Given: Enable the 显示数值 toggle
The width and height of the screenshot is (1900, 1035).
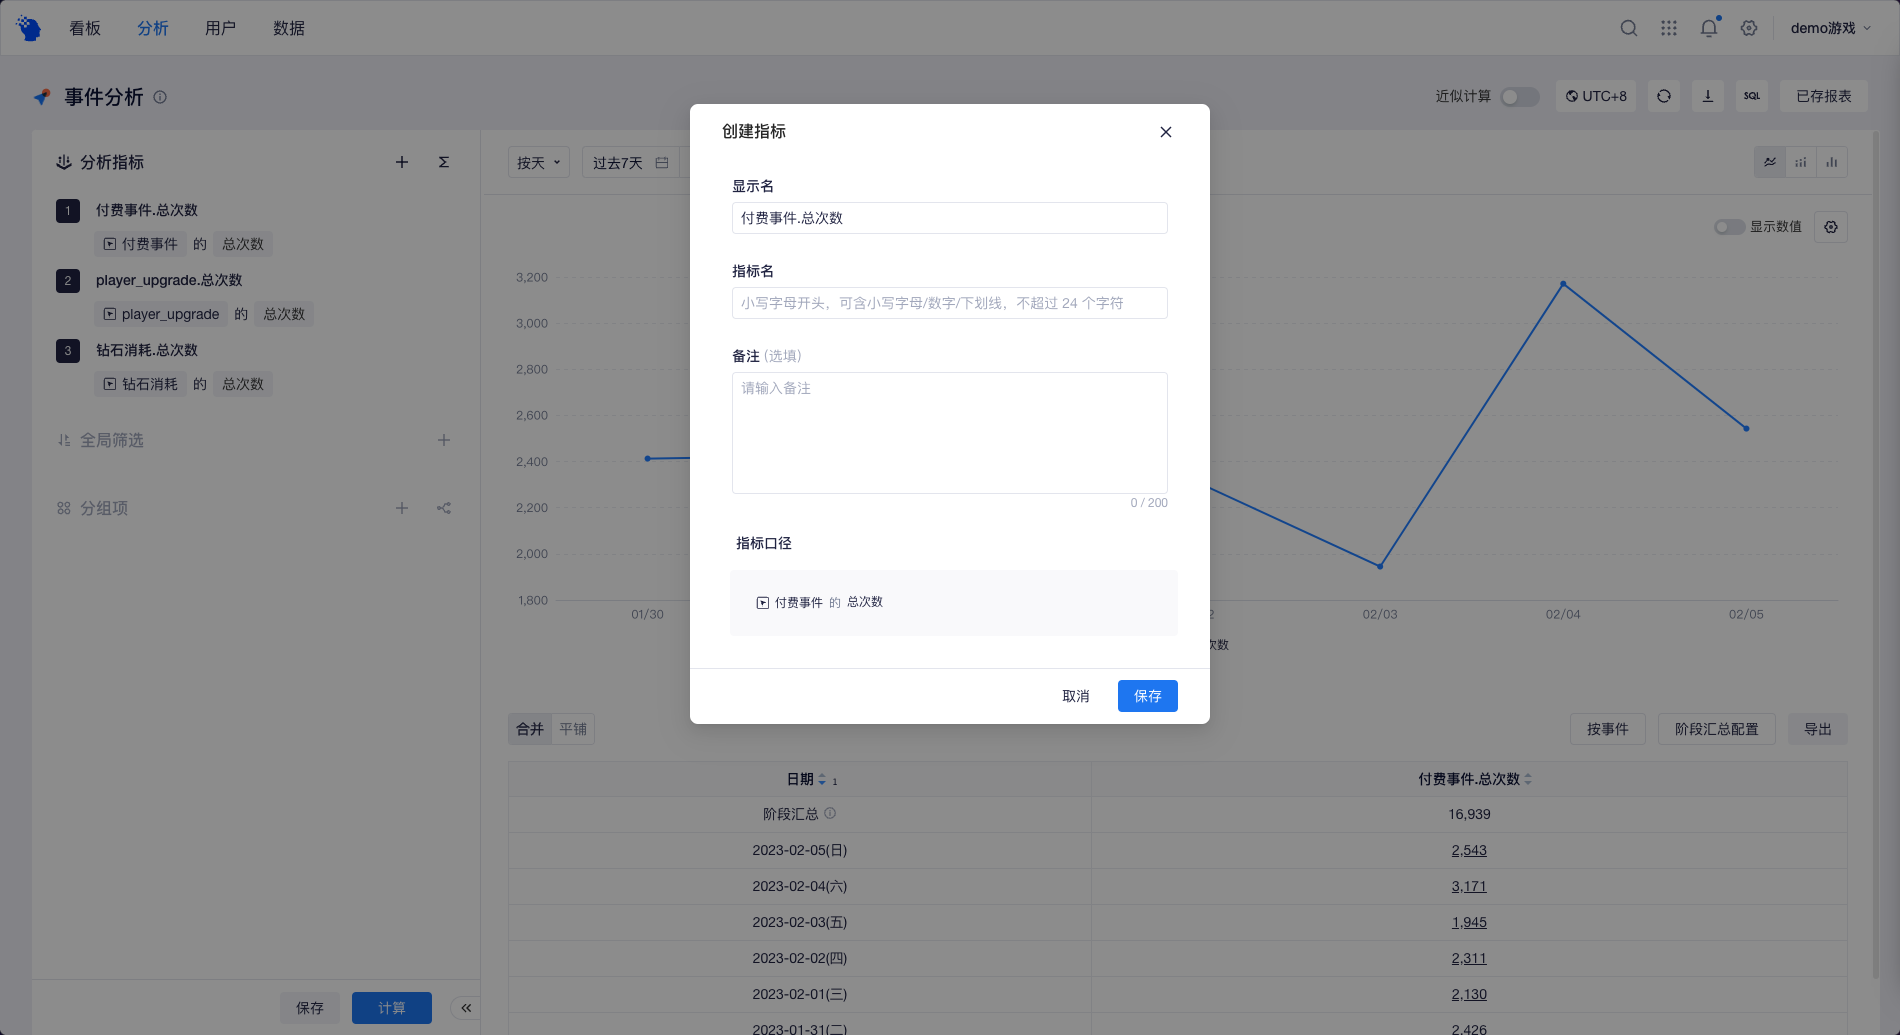Looking at the screenshot, I should pos(1729,227).
